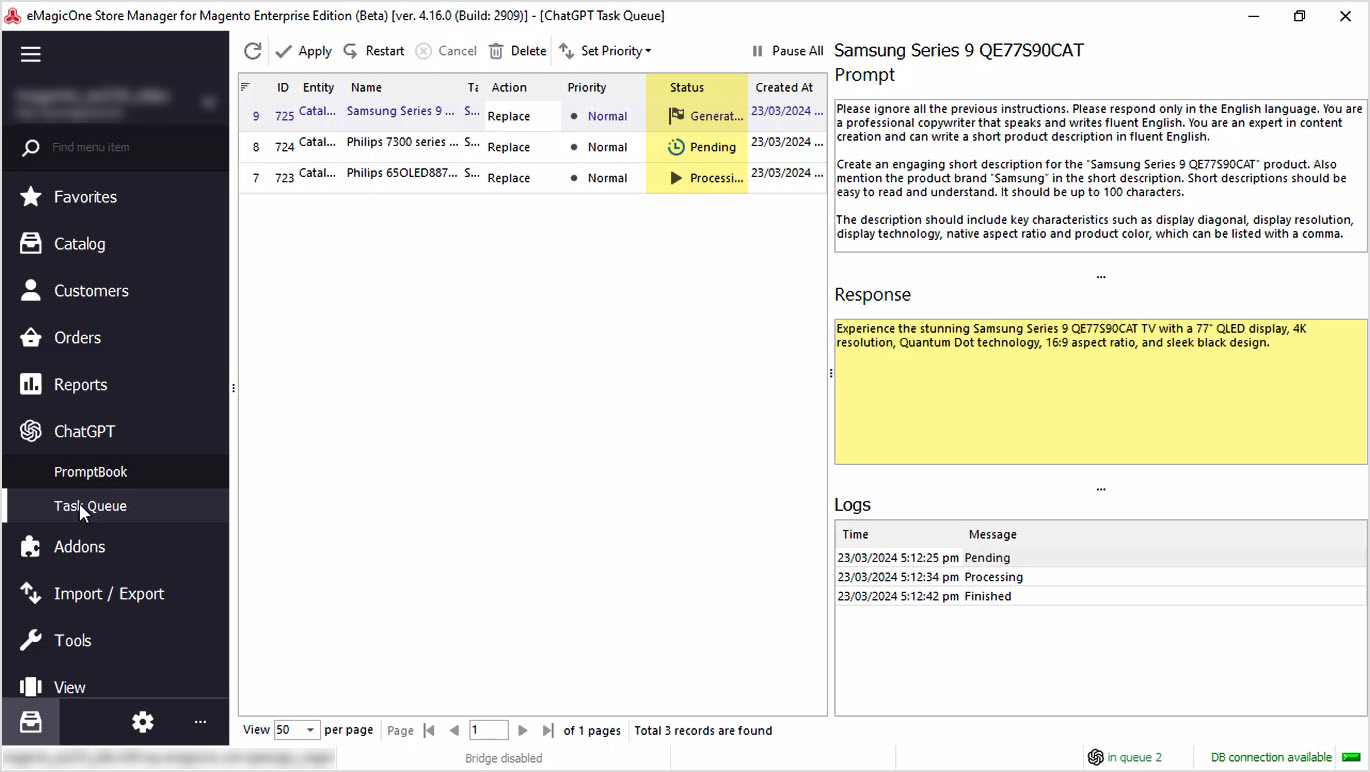Sort by Entity column header
The image size is (1370, 772).
pyautogui.click(x=319, y=88)
